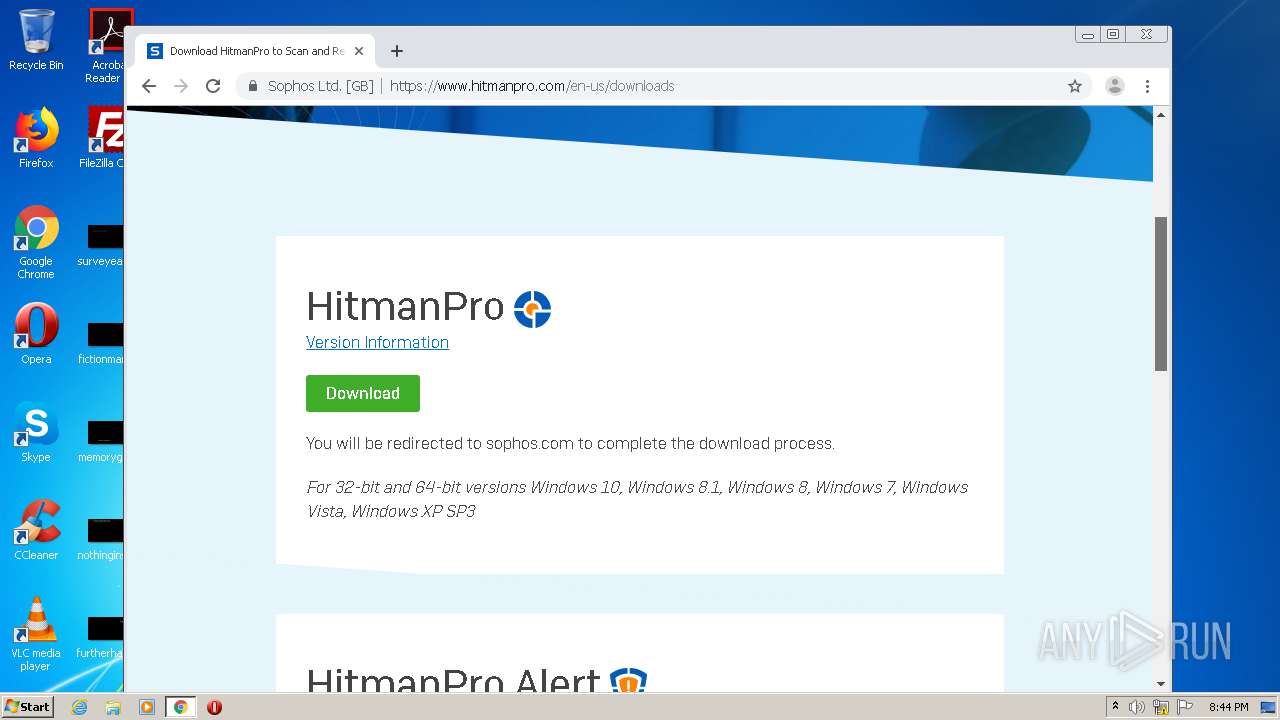Image resolution: width=1280 pixels, height=720 pixels.
Task: Click the HitmanPro Alert shield logo
Action: pos(629,681)
